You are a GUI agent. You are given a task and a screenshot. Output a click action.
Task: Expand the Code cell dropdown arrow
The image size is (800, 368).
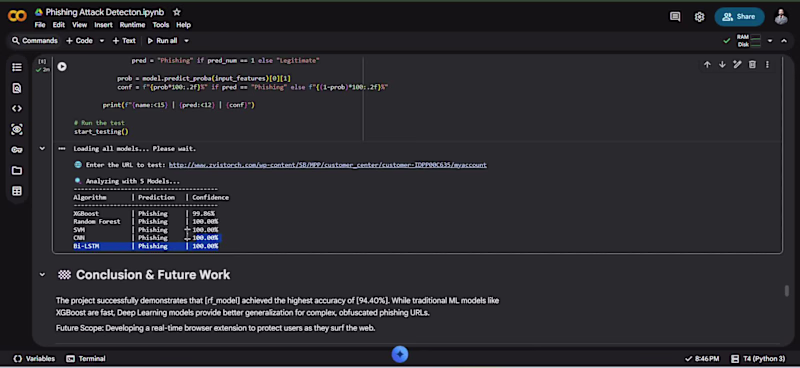[102, 41]
